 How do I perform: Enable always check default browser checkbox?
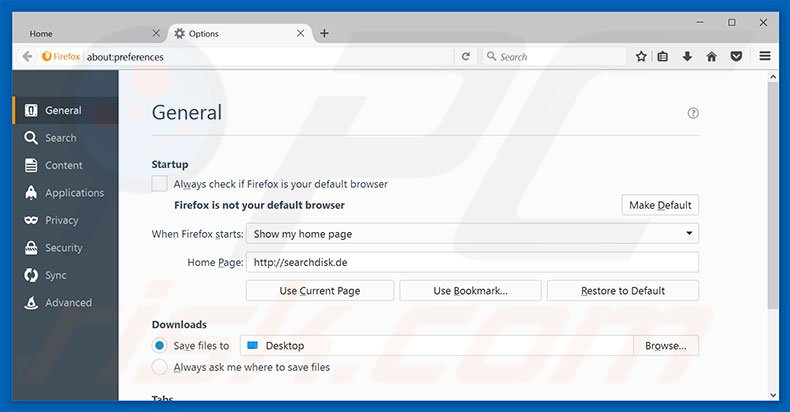tap(160, 184)
